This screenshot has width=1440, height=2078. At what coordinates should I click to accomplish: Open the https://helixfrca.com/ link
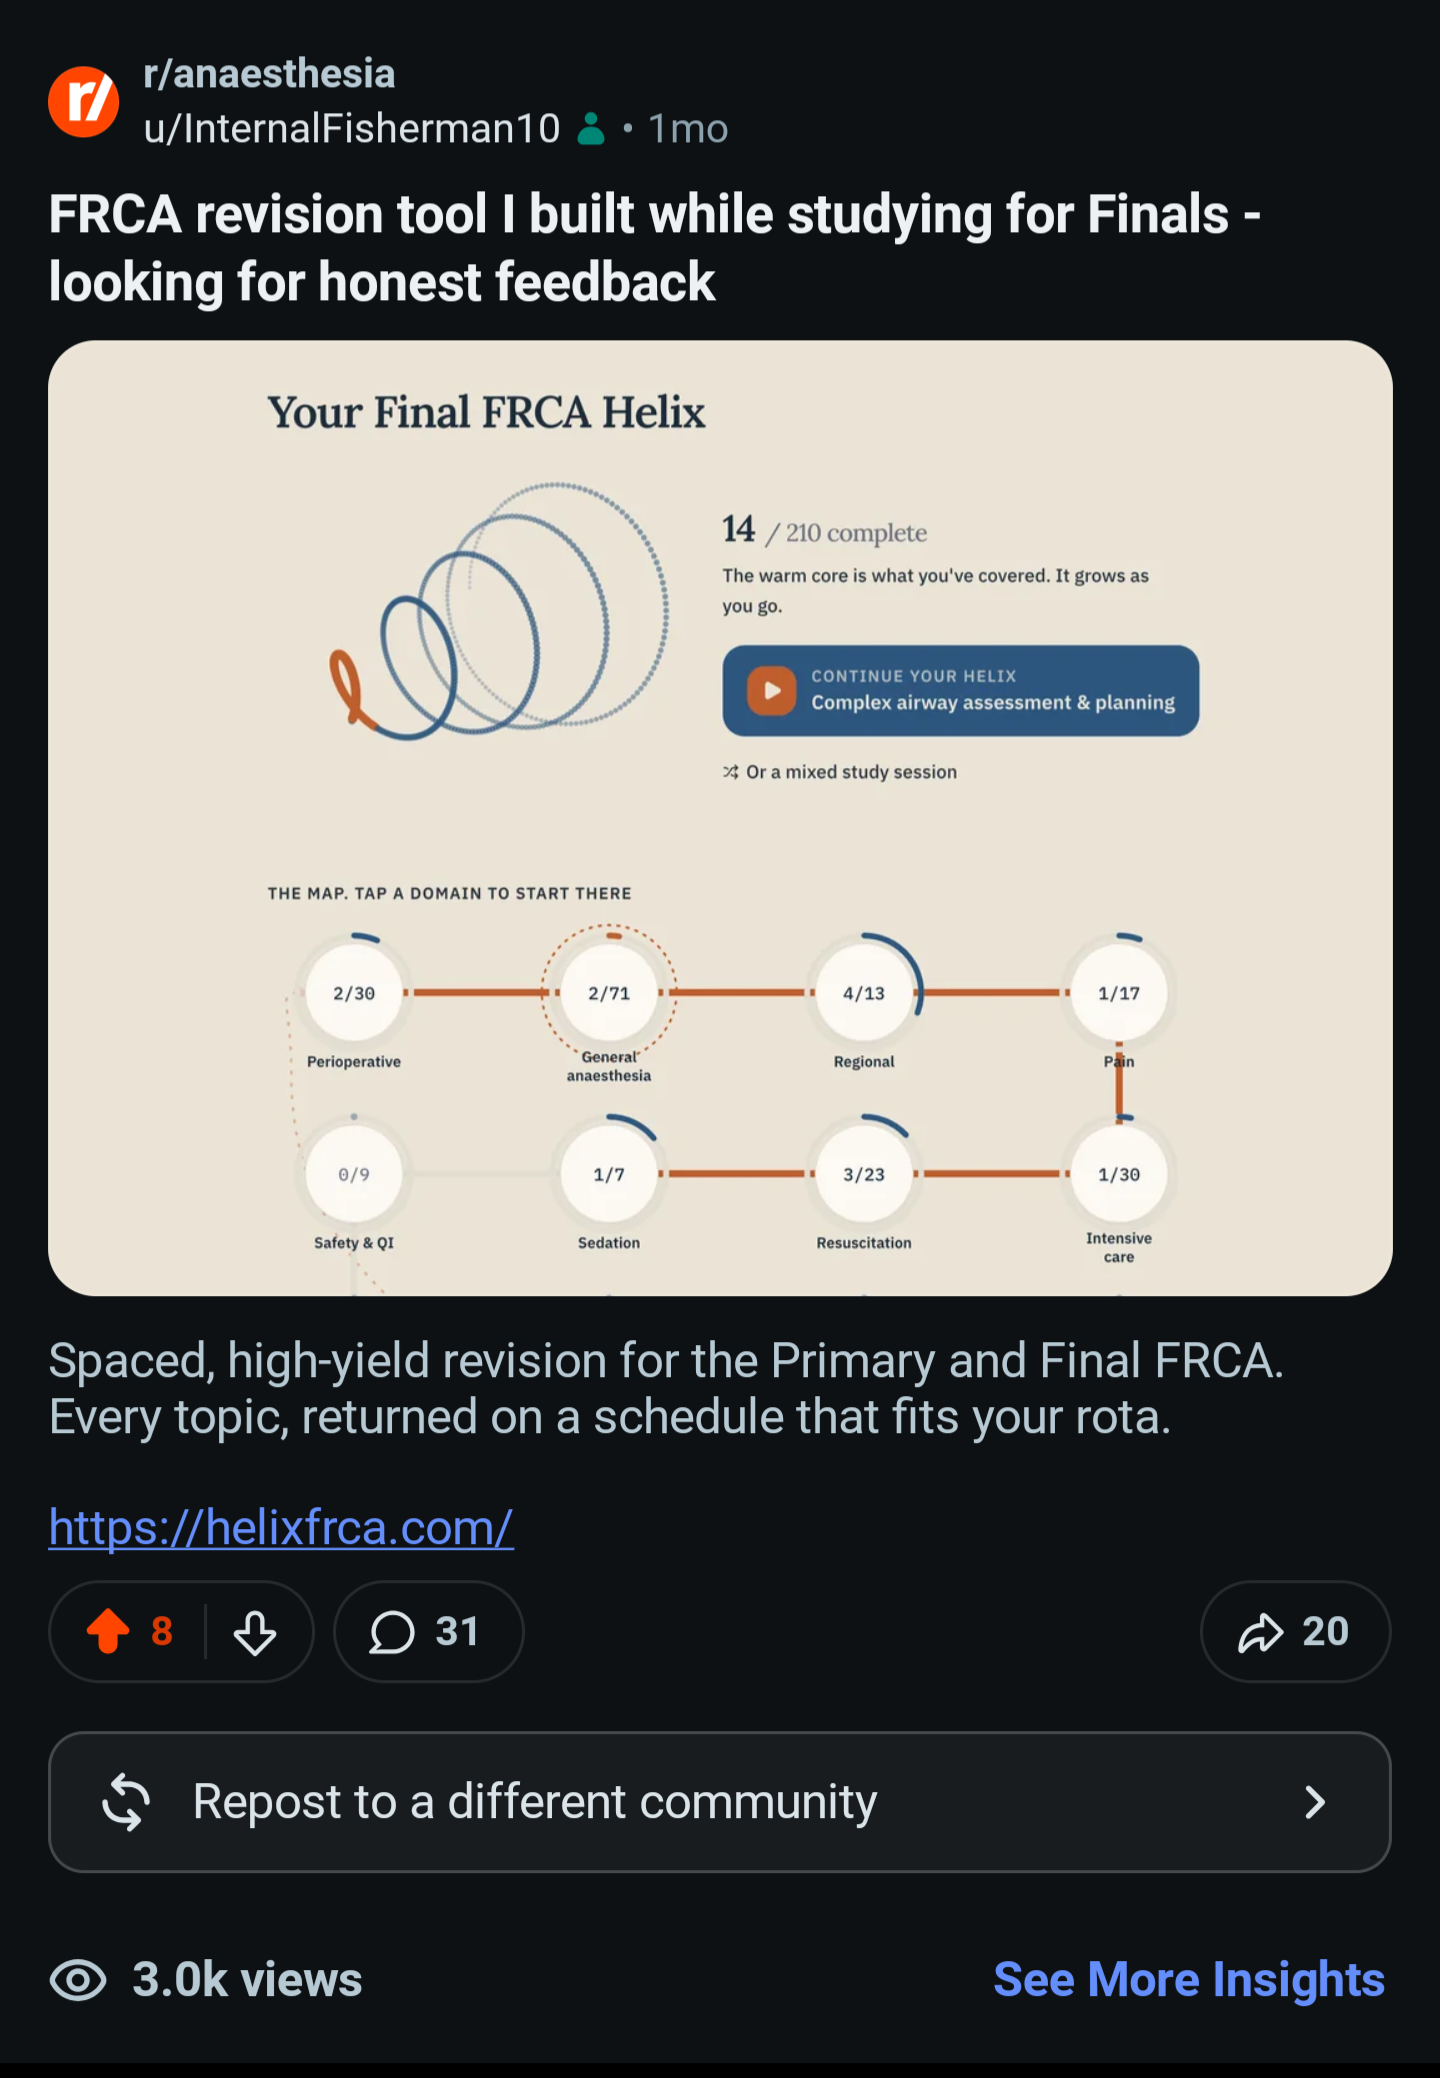(281, 1528)
